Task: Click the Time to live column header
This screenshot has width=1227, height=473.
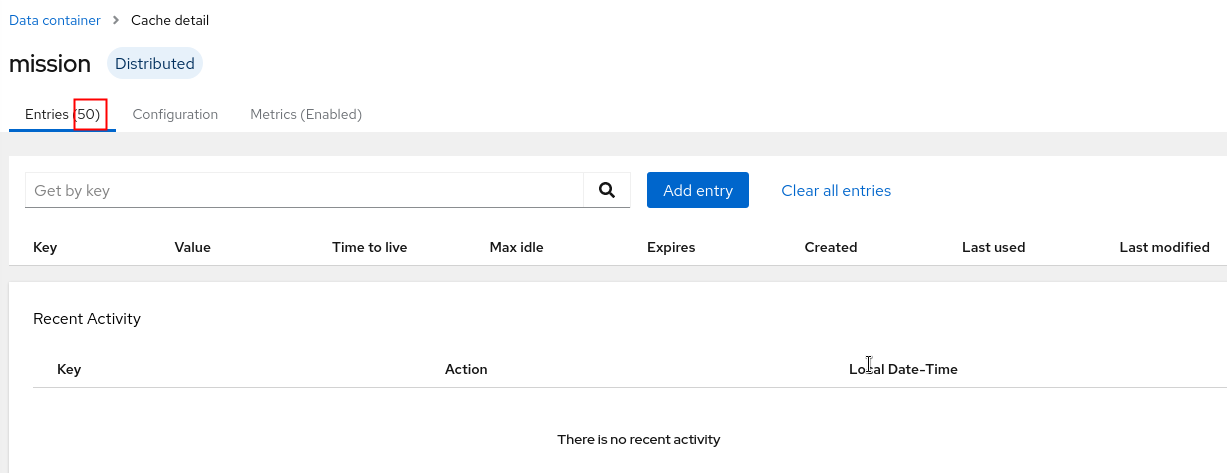Action: coord(370,247)
